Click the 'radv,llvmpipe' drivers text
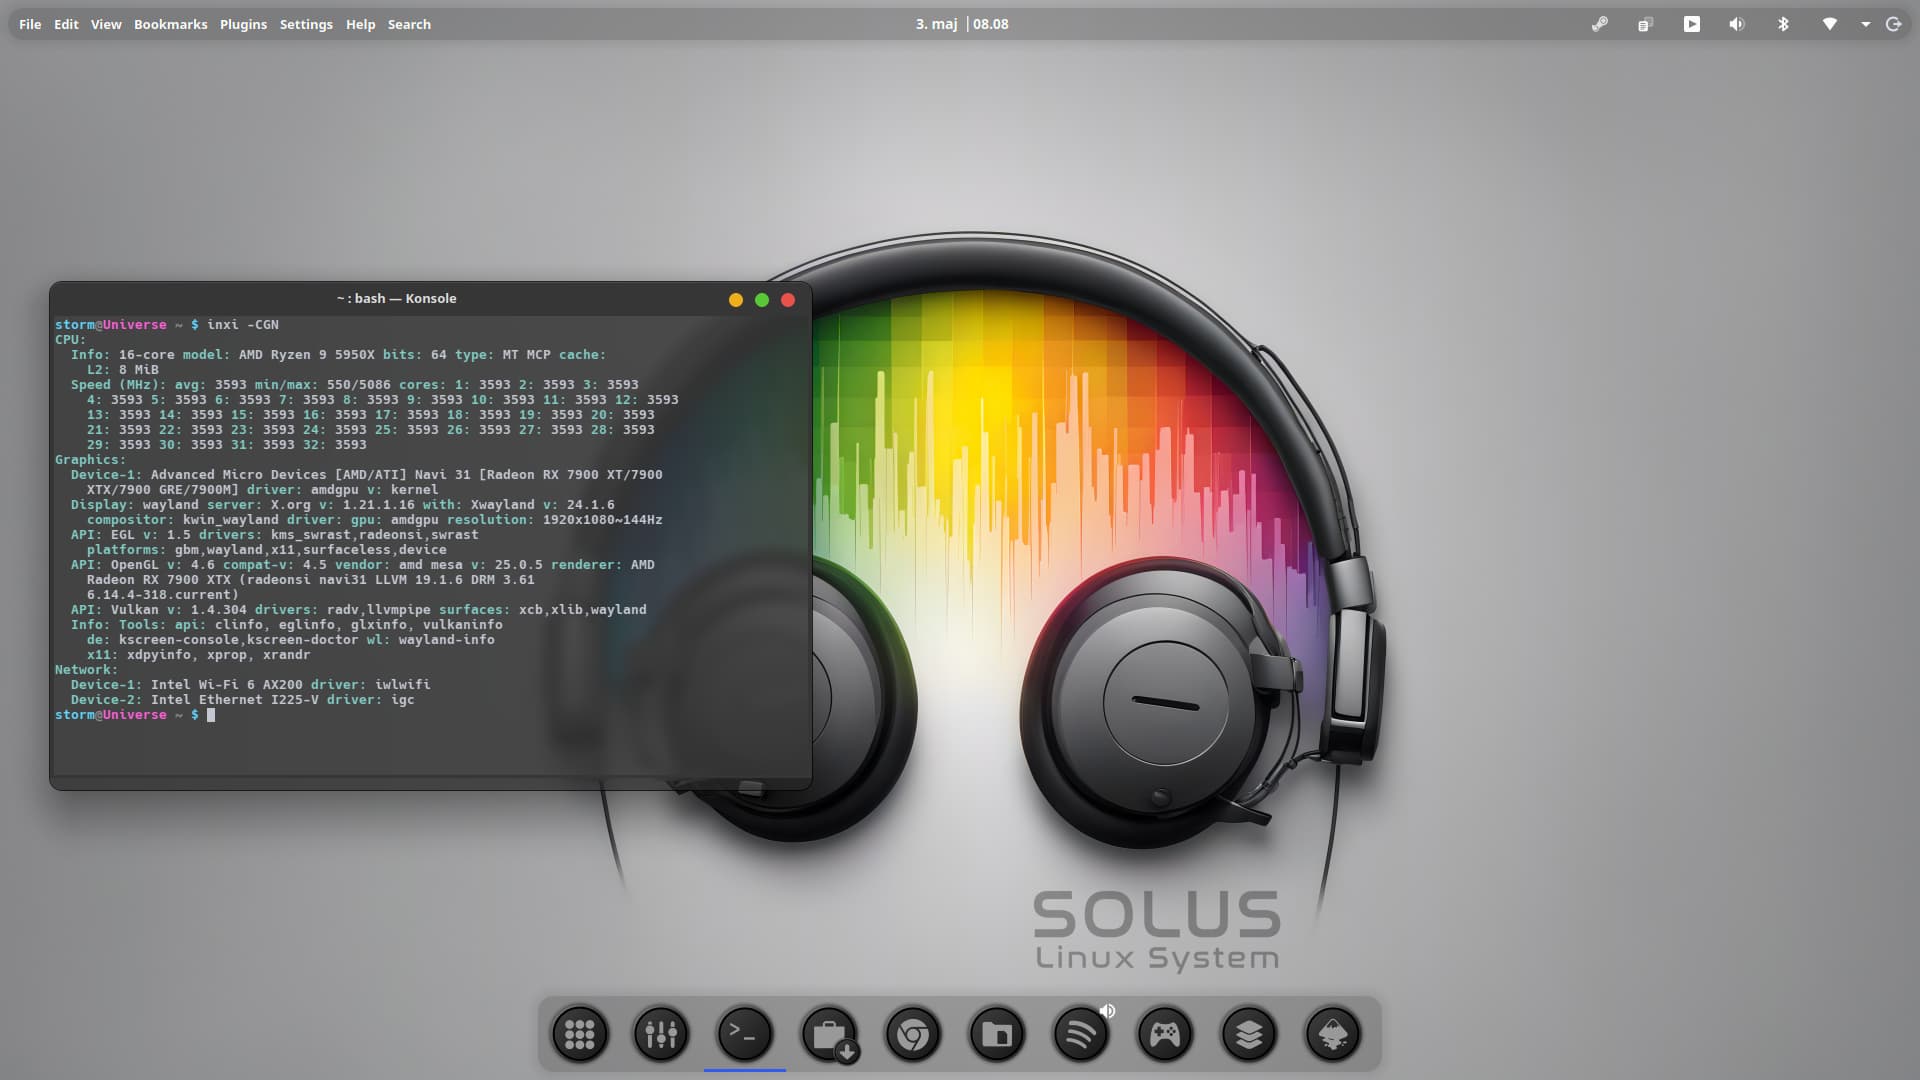This screenshot has height=1080, width=1920. [x=379, y=610]
